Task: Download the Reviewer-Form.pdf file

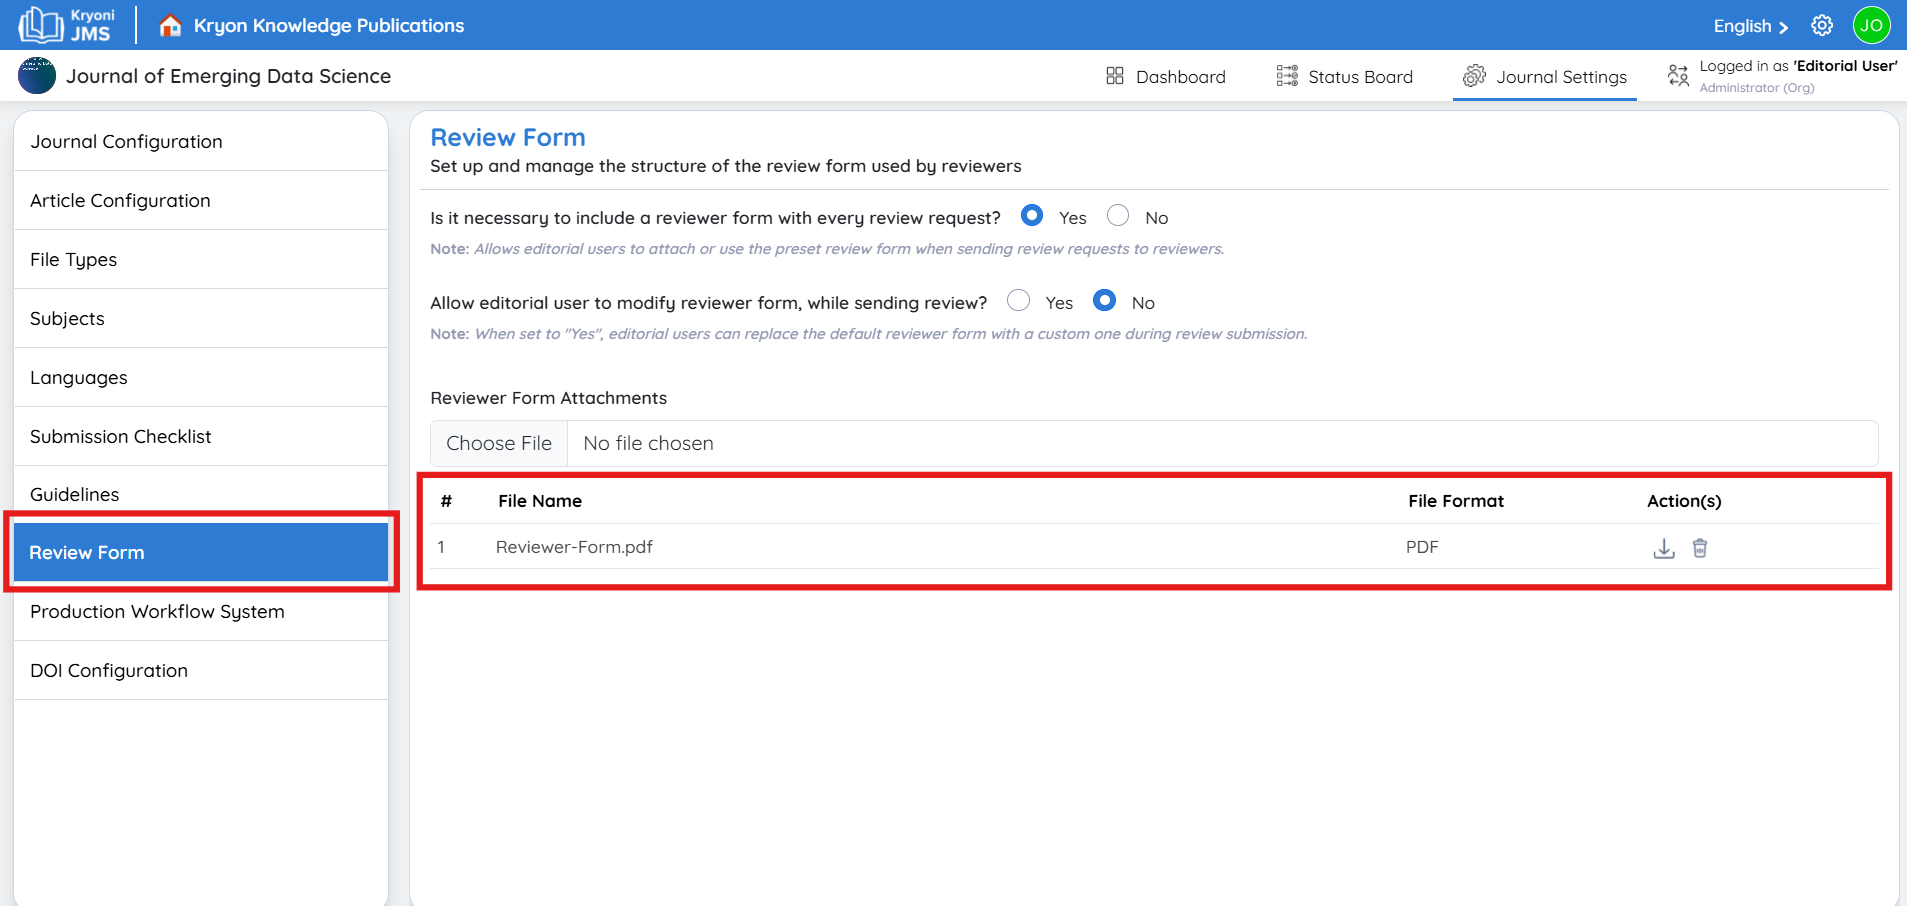Action: (x=1663, y=548)
